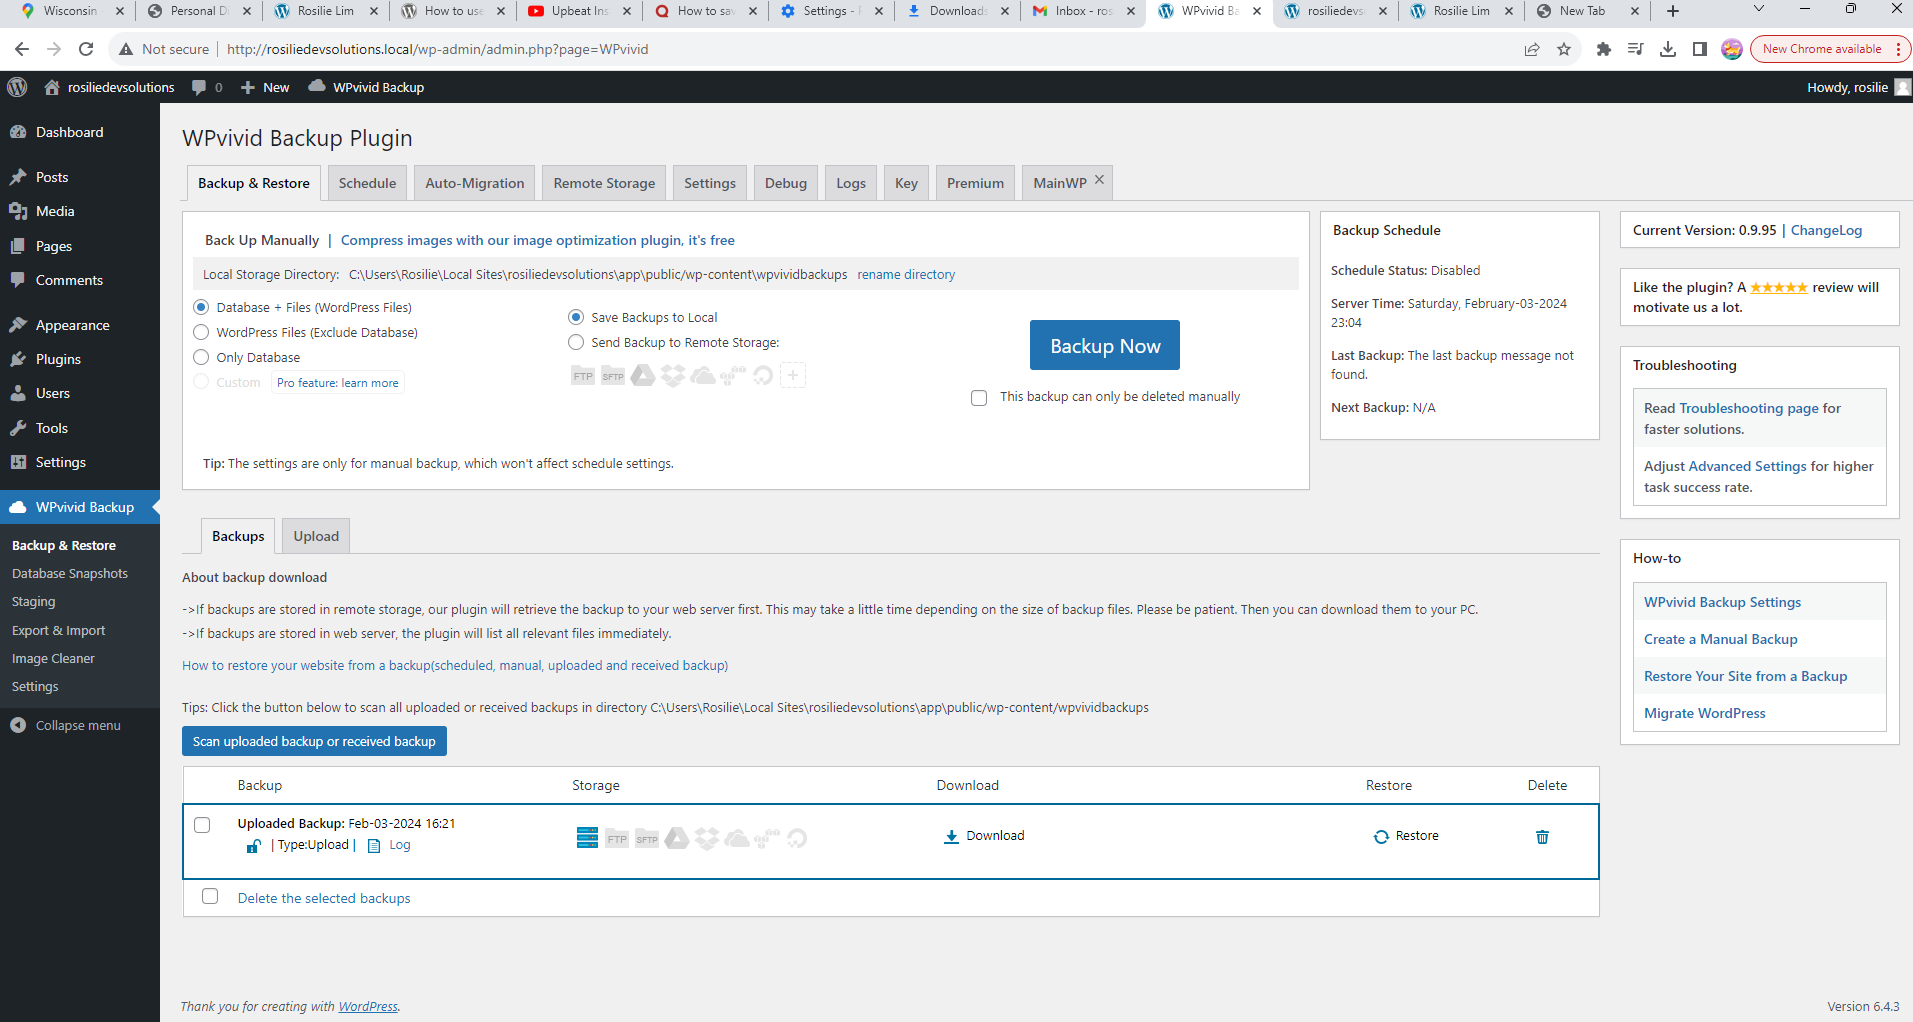
Task: Click the Backup Now button
Action: click(1105, 345)
